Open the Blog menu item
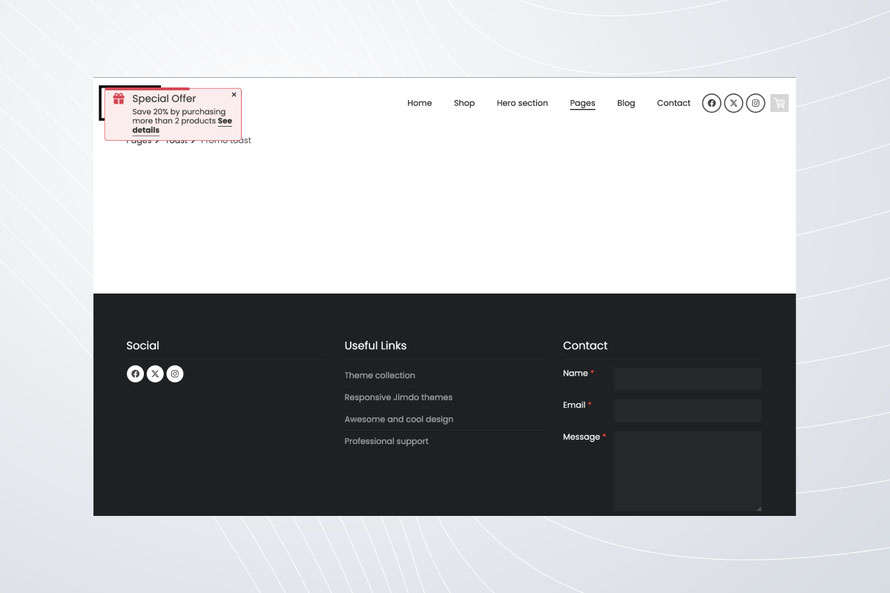This screenshot has height=593, width=890. (x=626, y=103)
